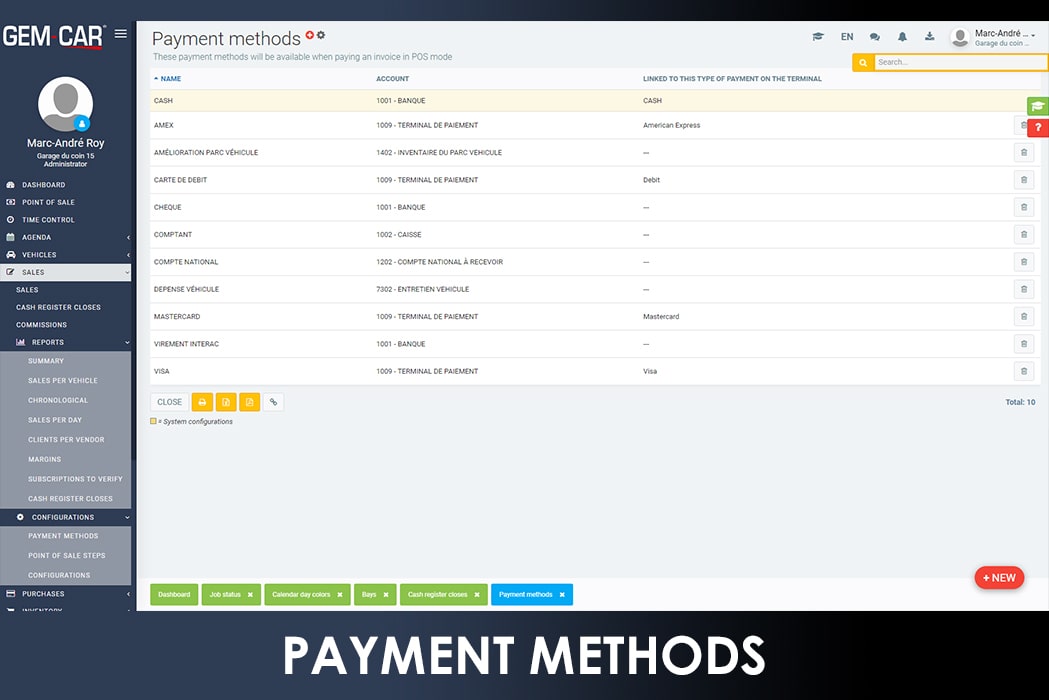
Task: Open Point of Sale Steps configuration
Action: pyautogui.click(x=66, y=556)
